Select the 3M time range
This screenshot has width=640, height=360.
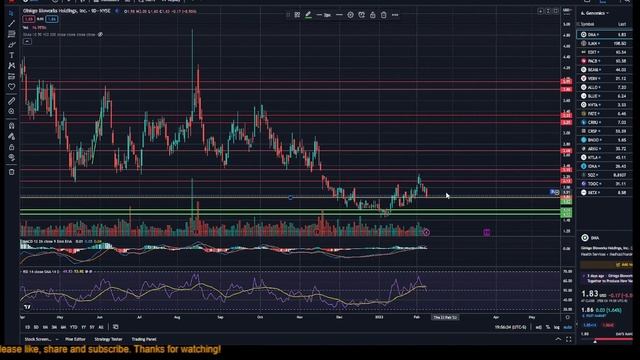[x=54, y=327]
